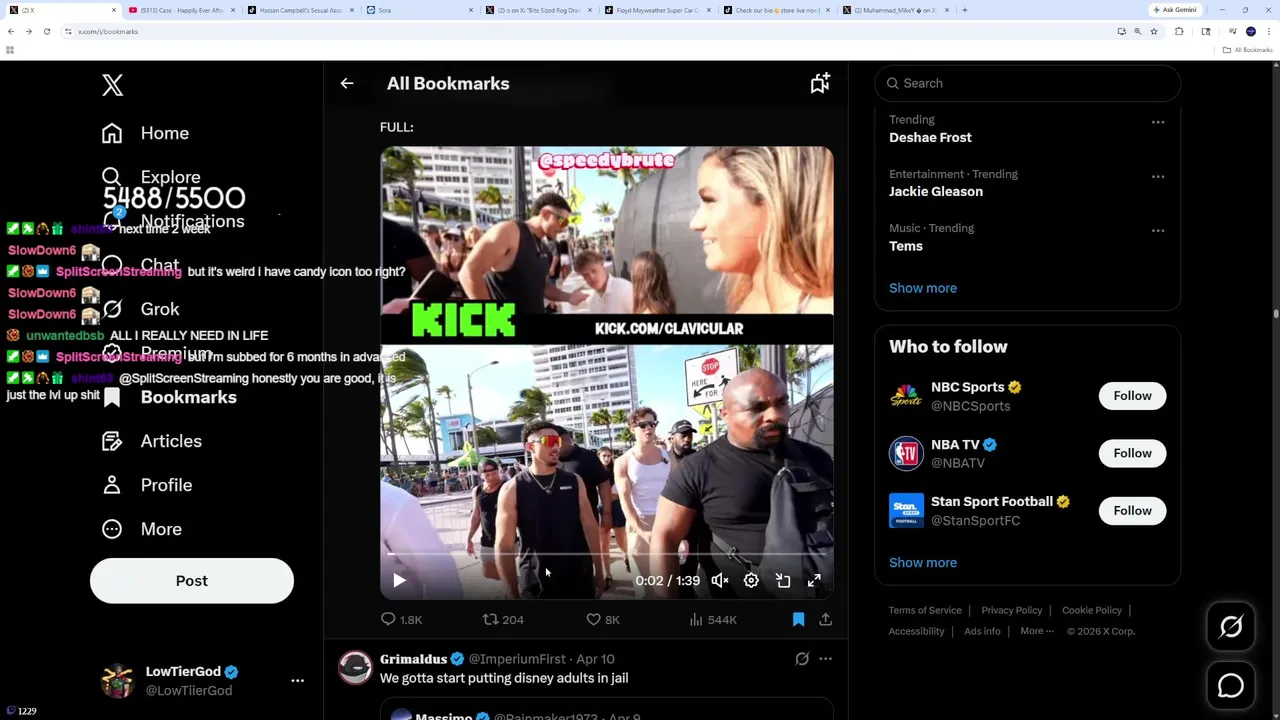Follow Stan Sport Football
The width and height of the screenshot is (1280, 720).
(1132, 511)
